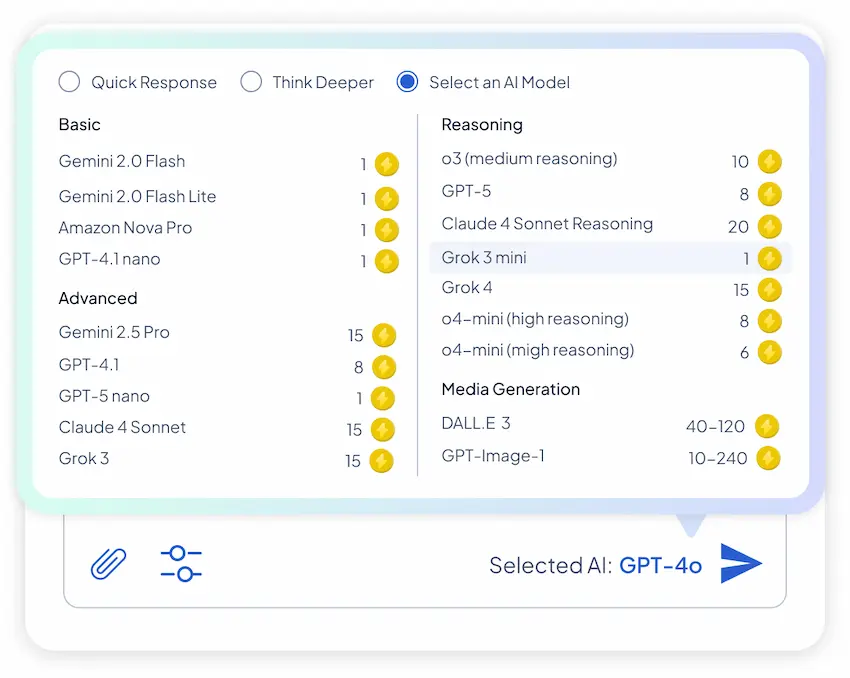Click the credit coin icon next to o3 medium reasoning
This screenshot has width=850, height=678.
(x=770, y=161)
